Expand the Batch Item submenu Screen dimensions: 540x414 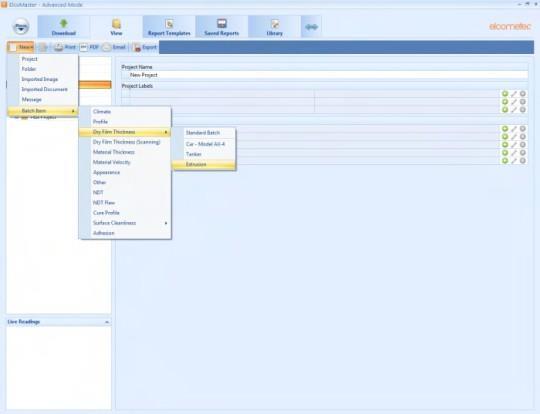[x=43, y=111]
